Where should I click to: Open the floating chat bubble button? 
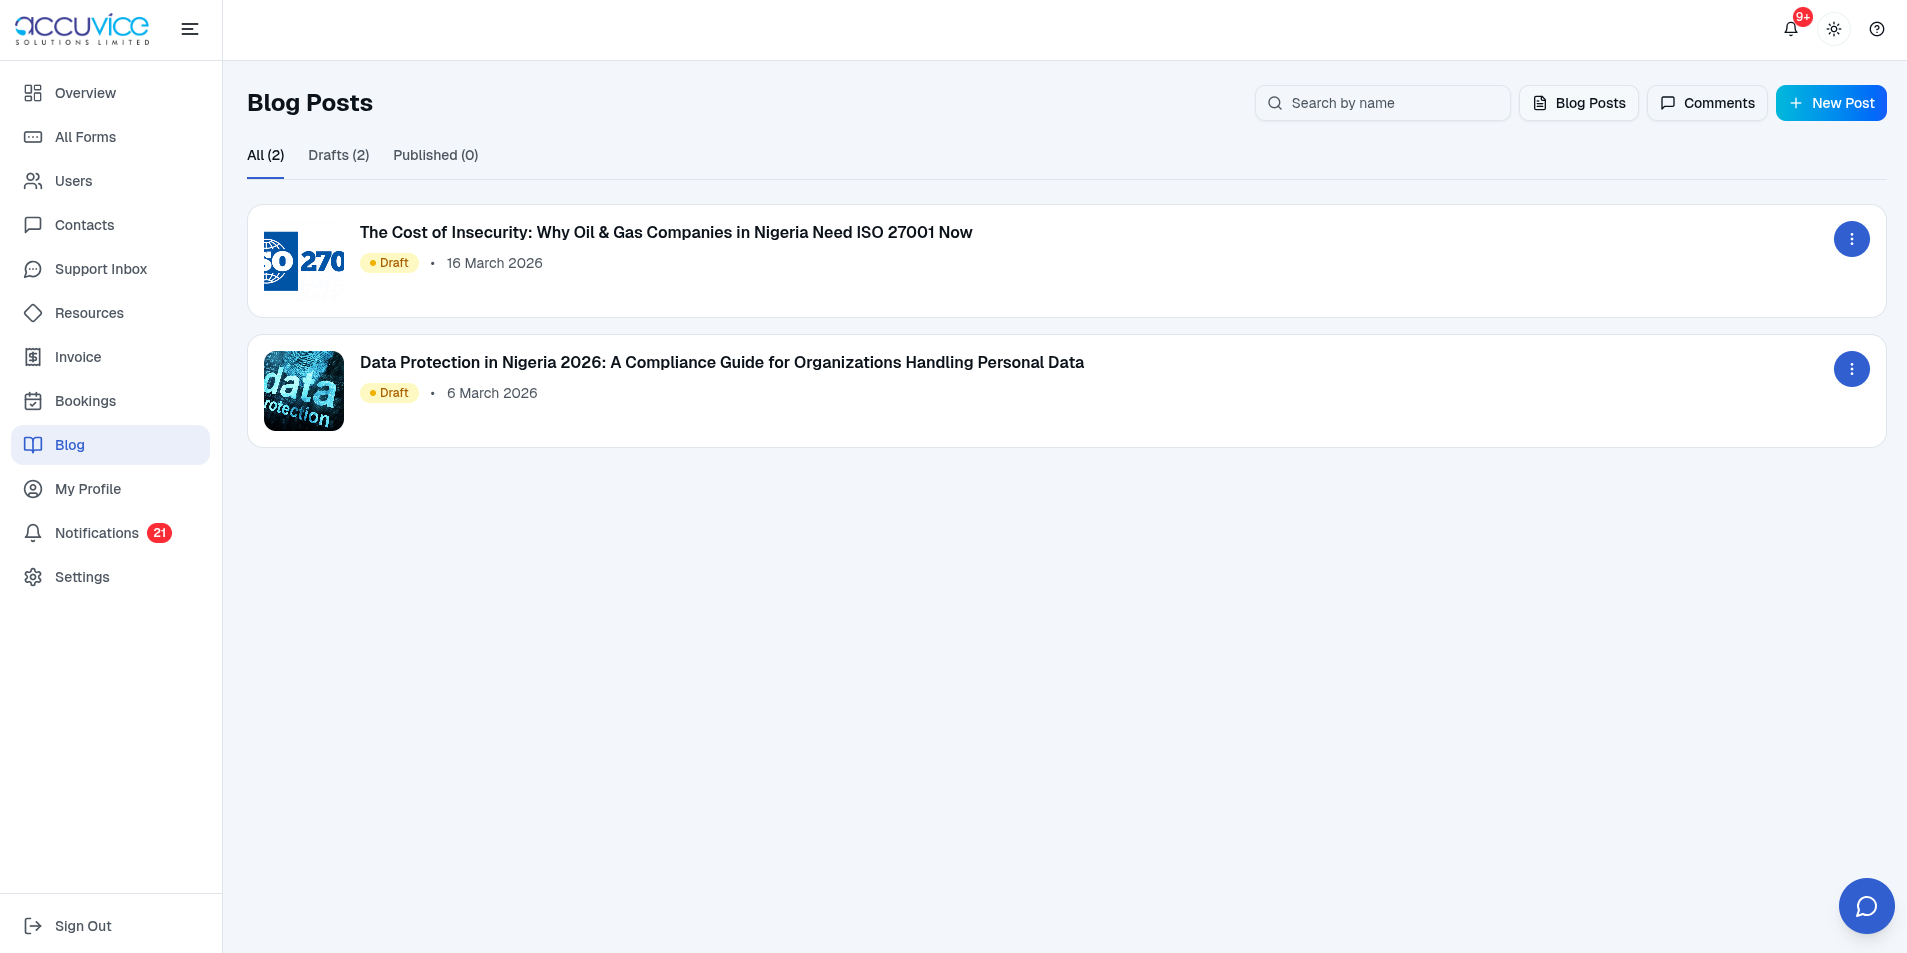(x=1866, y=906)
